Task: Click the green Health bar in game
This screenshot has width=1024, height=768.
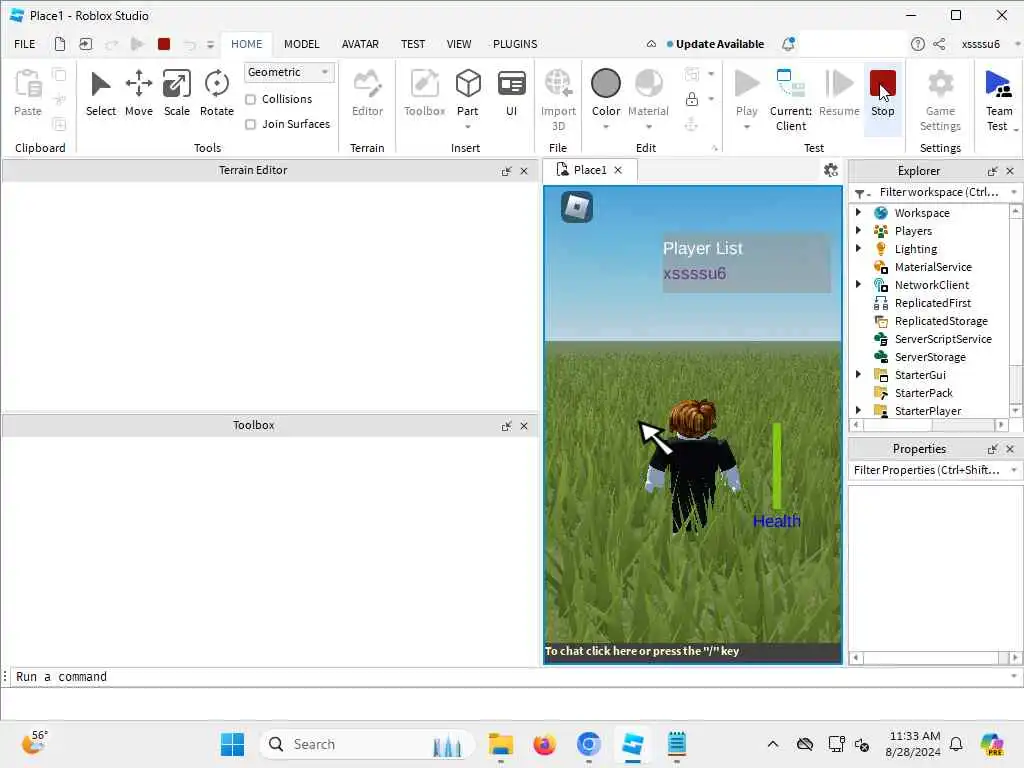Action: pyautogui.click(x=776, y=466)
